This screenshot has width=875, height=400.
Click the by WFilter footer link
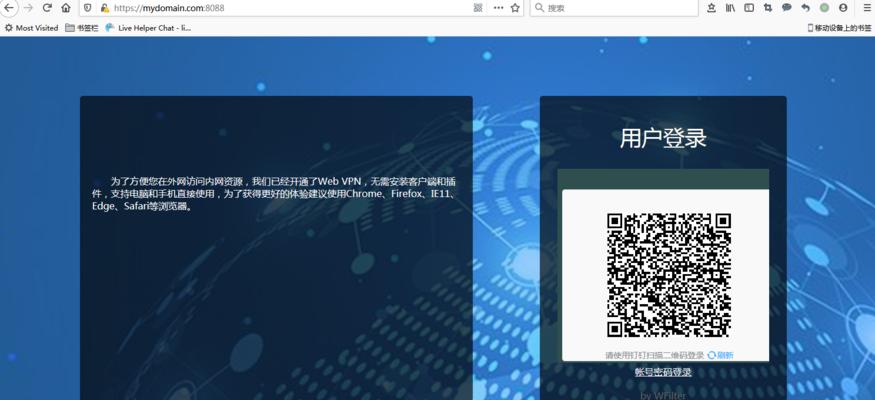click(x=663, y=396)
